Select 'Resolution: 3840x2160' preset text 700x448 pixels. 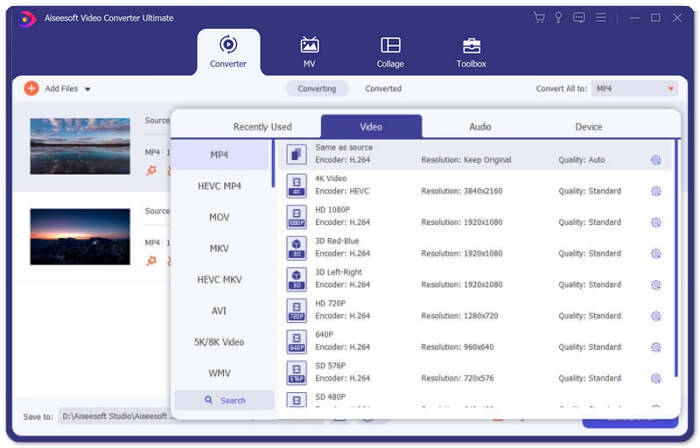pyautogui.click(x=462, y=191)
